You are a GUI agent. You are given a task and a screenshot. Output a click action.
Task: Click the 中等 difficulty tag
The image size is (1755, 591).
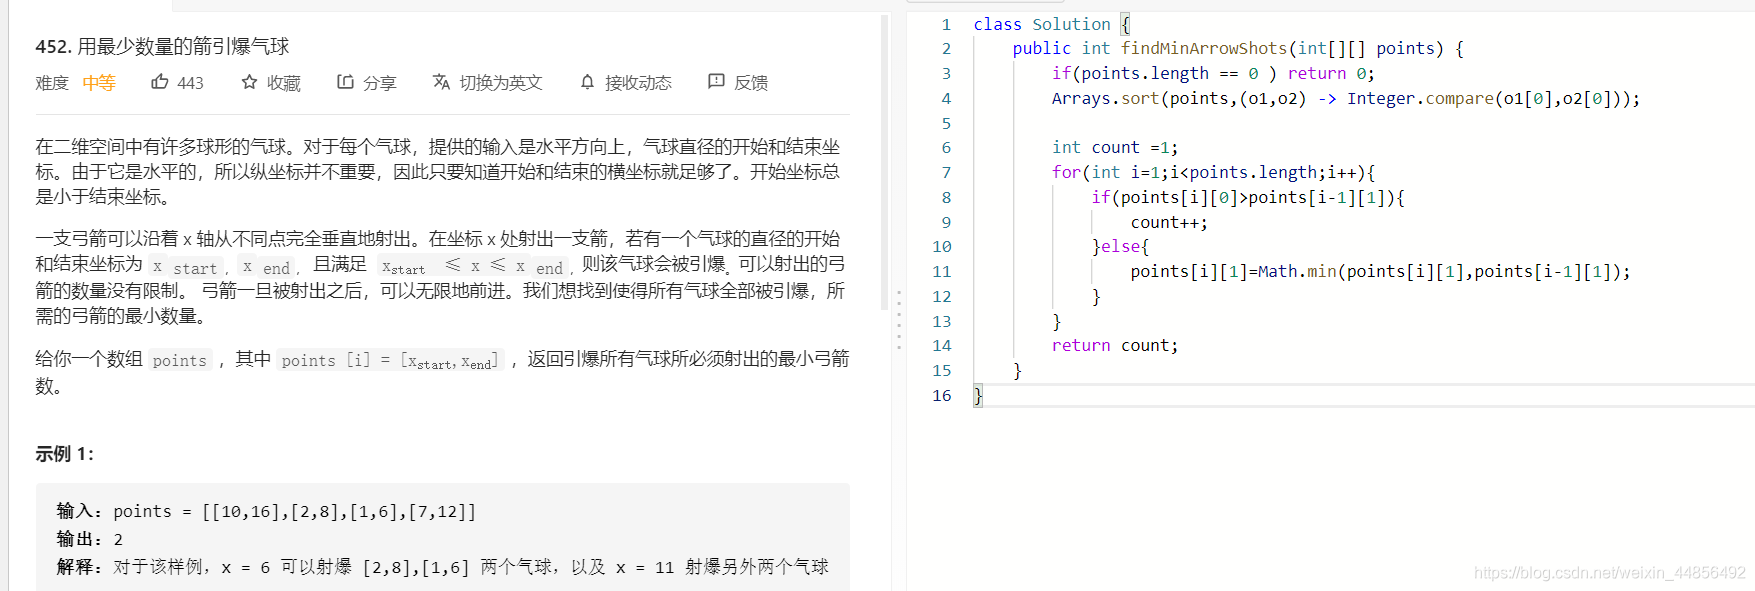pyautogui.click(x=99, y=83)
